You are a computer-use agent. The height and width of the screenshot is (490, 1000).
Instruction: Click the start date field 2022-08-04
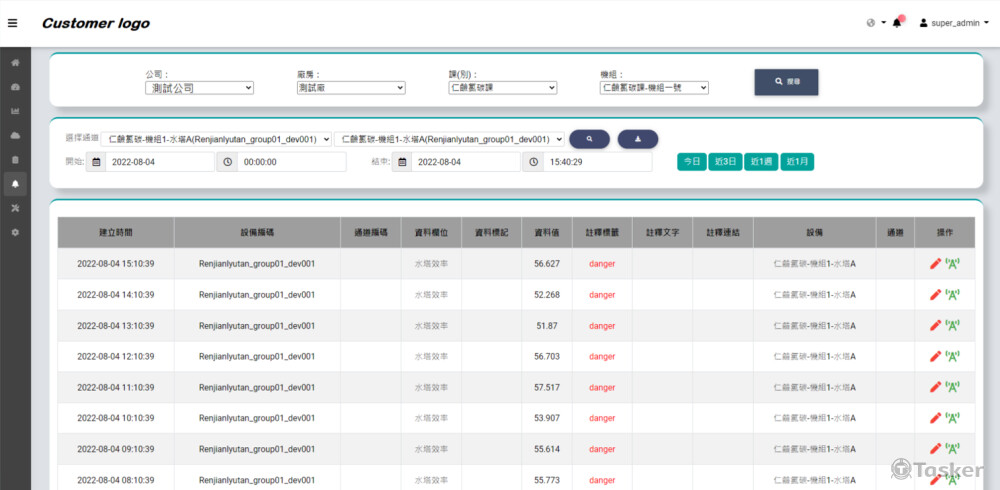pyautogui.click(x=158, y=162)
